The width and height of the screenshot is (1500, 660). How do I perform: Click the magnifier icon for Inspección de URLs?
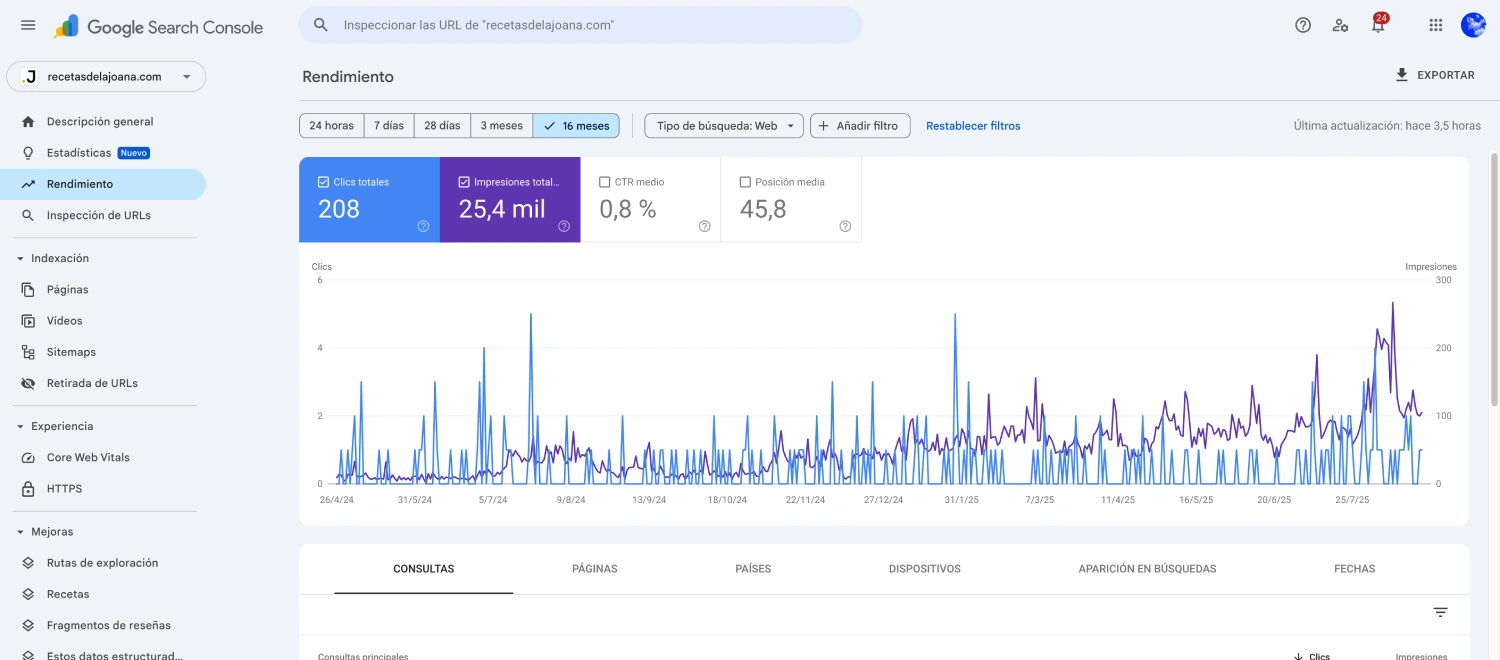click(28, 215)
